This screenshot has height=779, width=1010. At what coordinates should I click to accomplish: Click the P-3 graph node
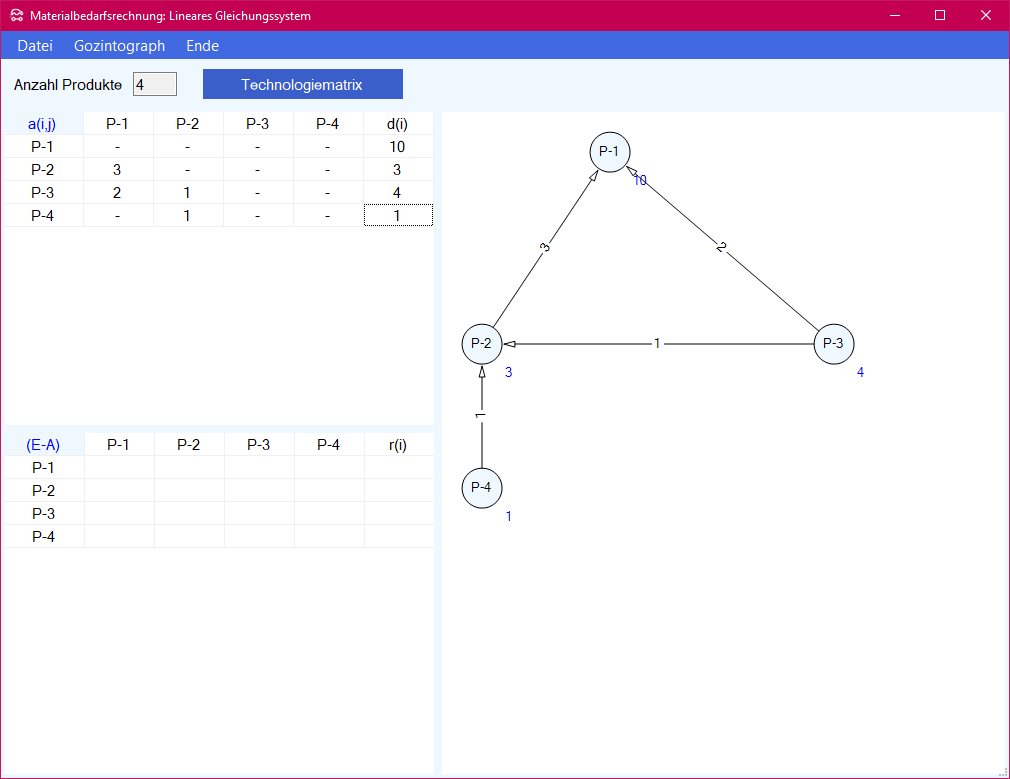point(833,344)
